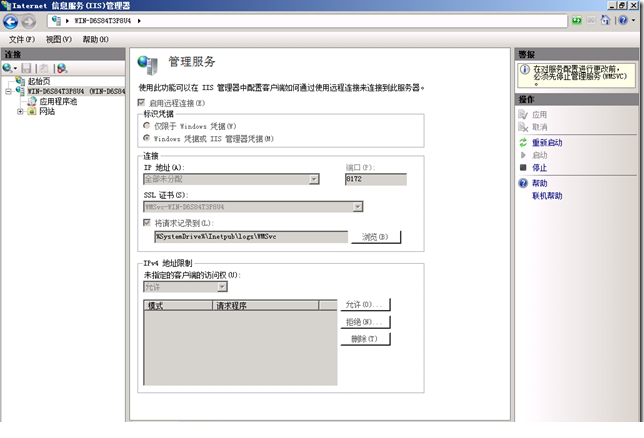Click the 模式 column header
The width and height of the screenshot is (644, 438).
(178, 305)
